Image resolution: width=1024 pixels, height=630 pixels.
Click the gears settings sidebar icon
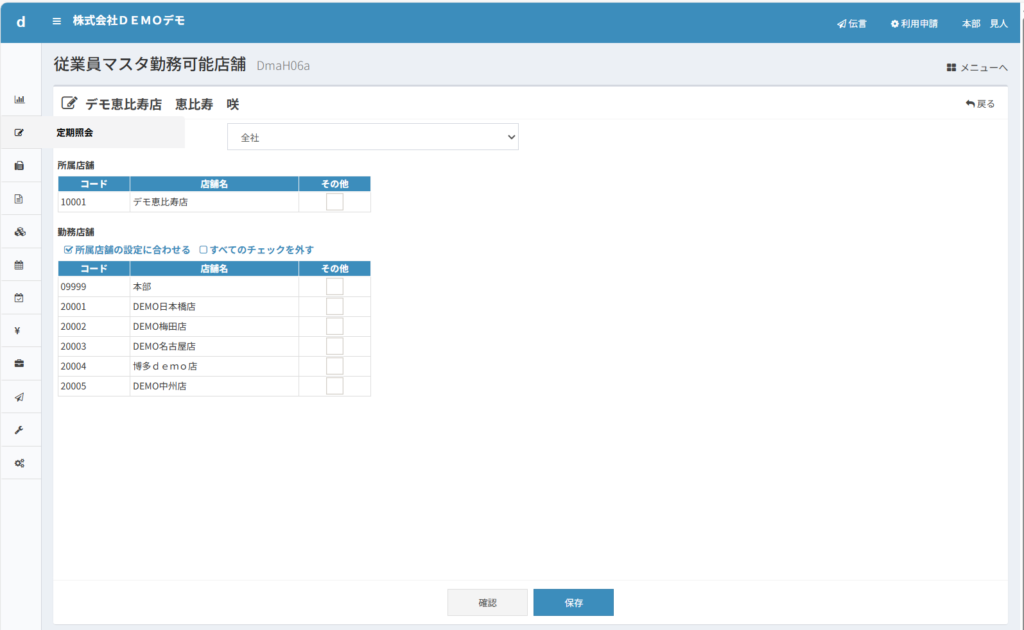click(19, 463)
